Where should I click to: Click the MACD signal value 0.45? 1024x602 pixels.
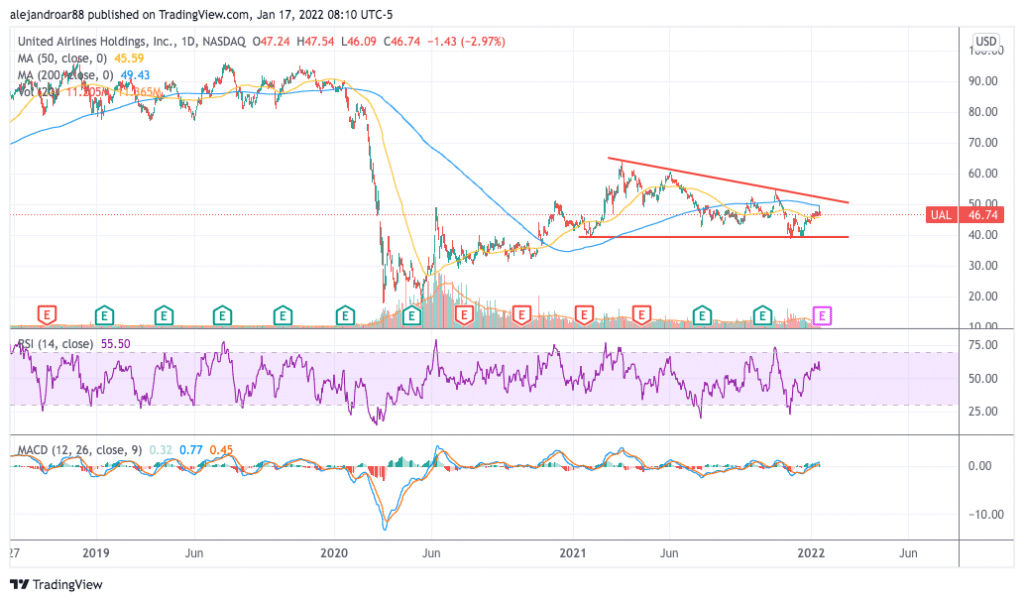(x=221, y=450)
